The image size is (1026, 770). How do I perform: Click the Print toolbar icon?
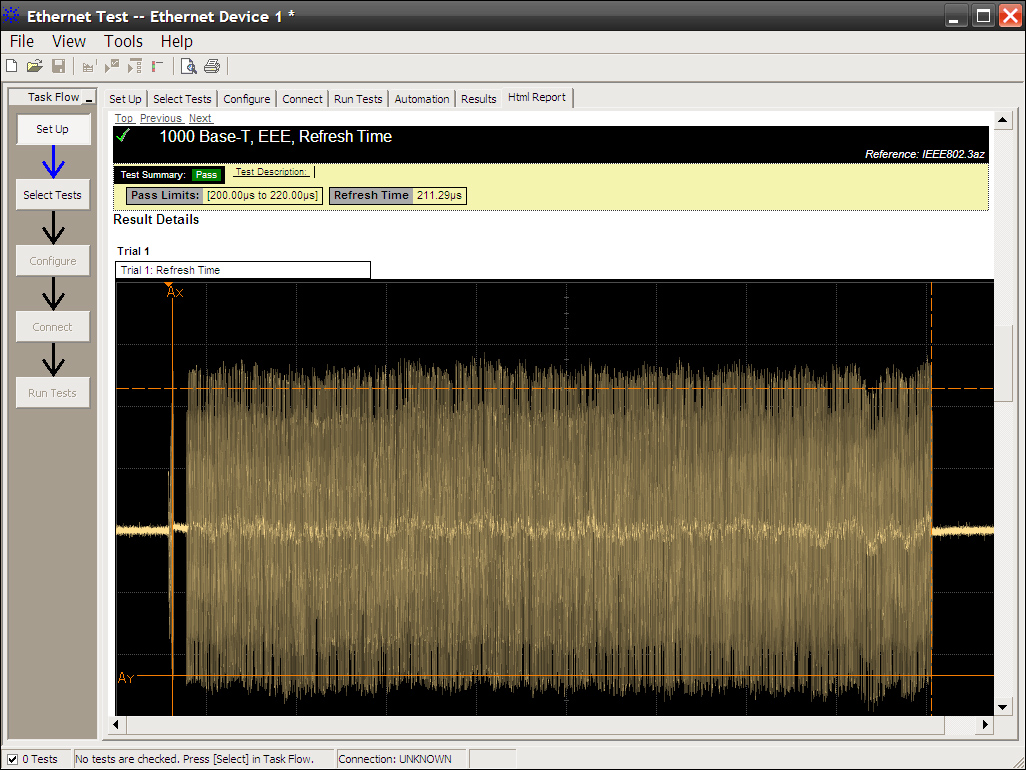click(x=212, y=67)
